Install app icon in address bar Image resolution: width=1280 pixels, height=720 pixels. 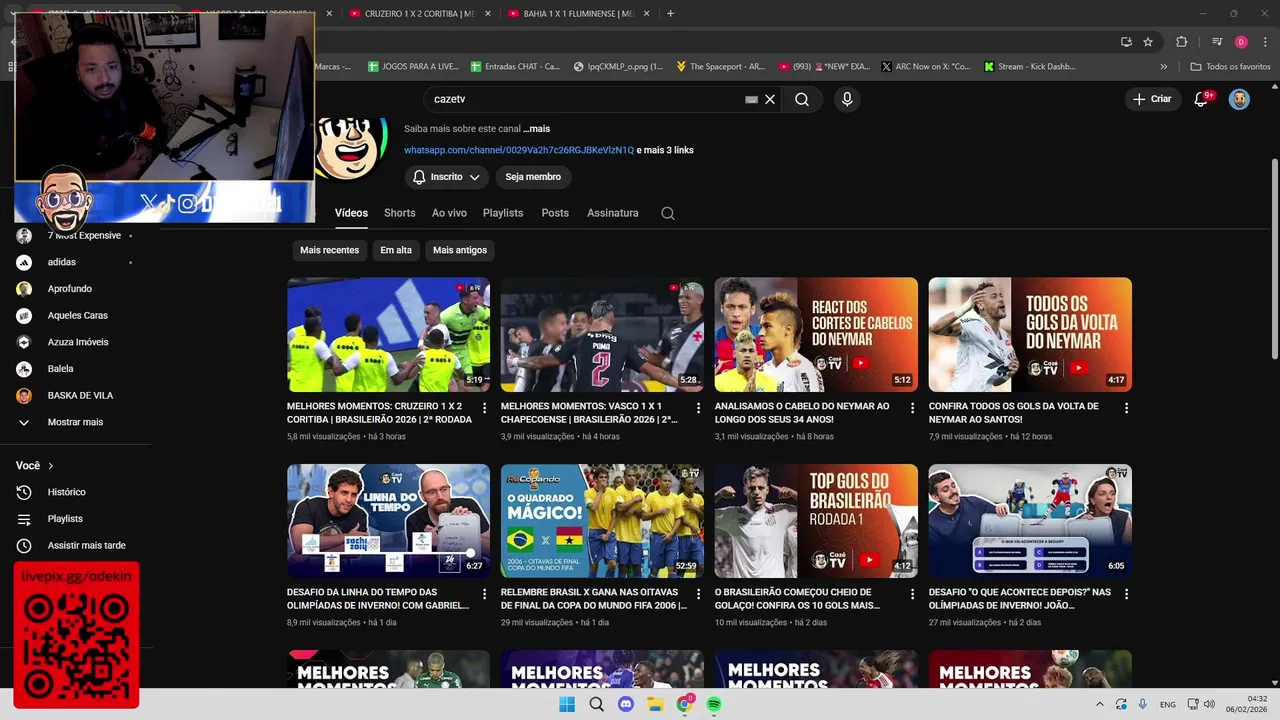(x=1126, y=42)
